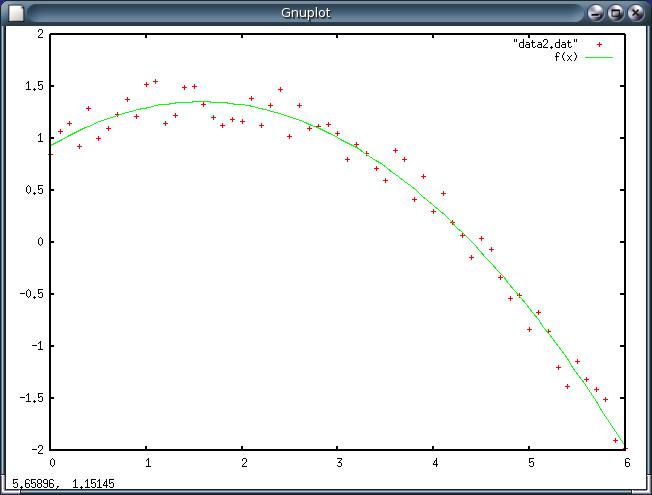652x495 pixels.
Task: Click the x-axis tick label 4
Action: pyautogui.click(x=435, y=462)
